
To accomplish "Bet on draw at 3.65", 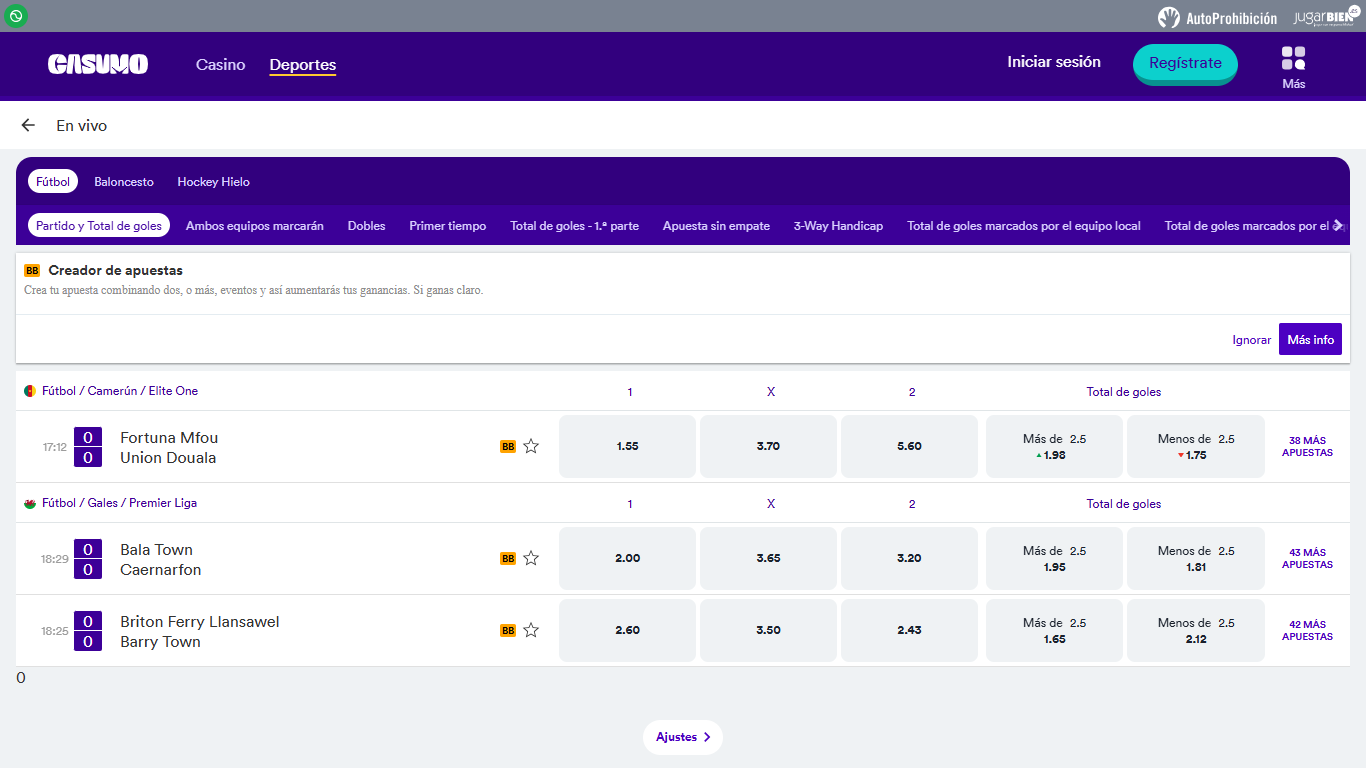I will click(768, 558).
